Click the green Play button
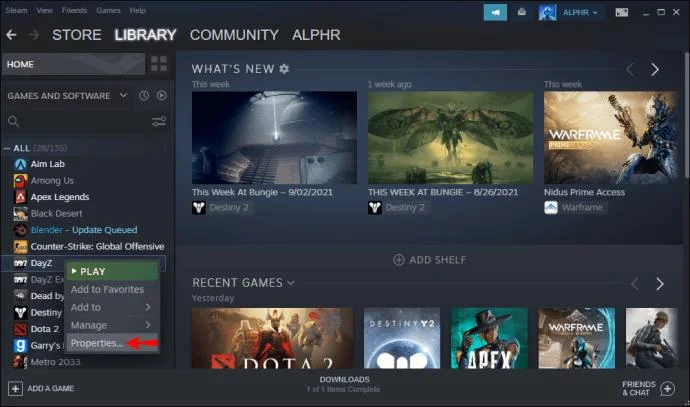The width and height of the screenshot is (690, 407). tap(112, 271)
